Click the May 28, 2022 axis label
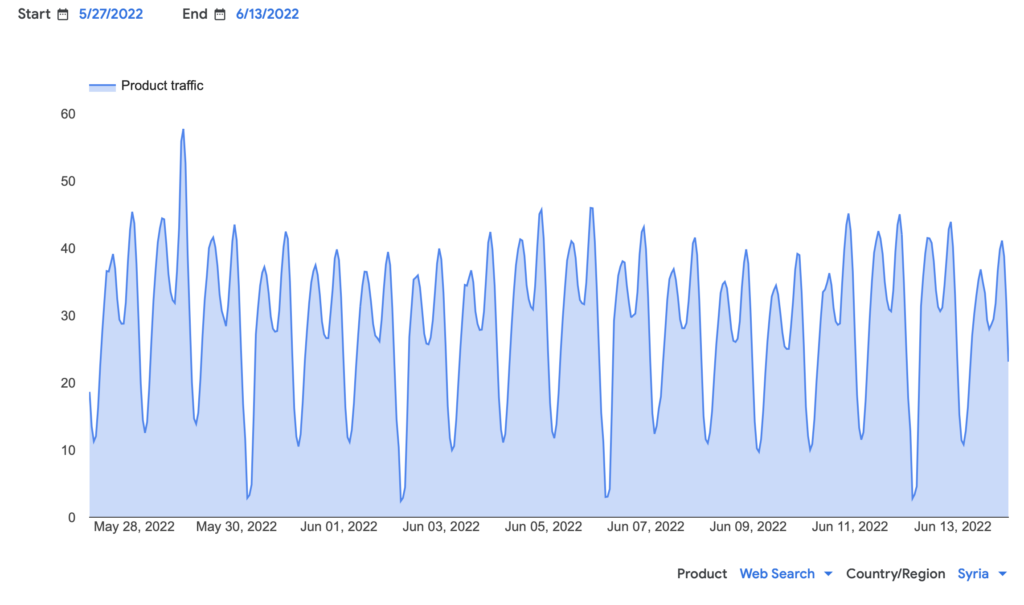Screen dimensions: 1024x605 (133, 527)
